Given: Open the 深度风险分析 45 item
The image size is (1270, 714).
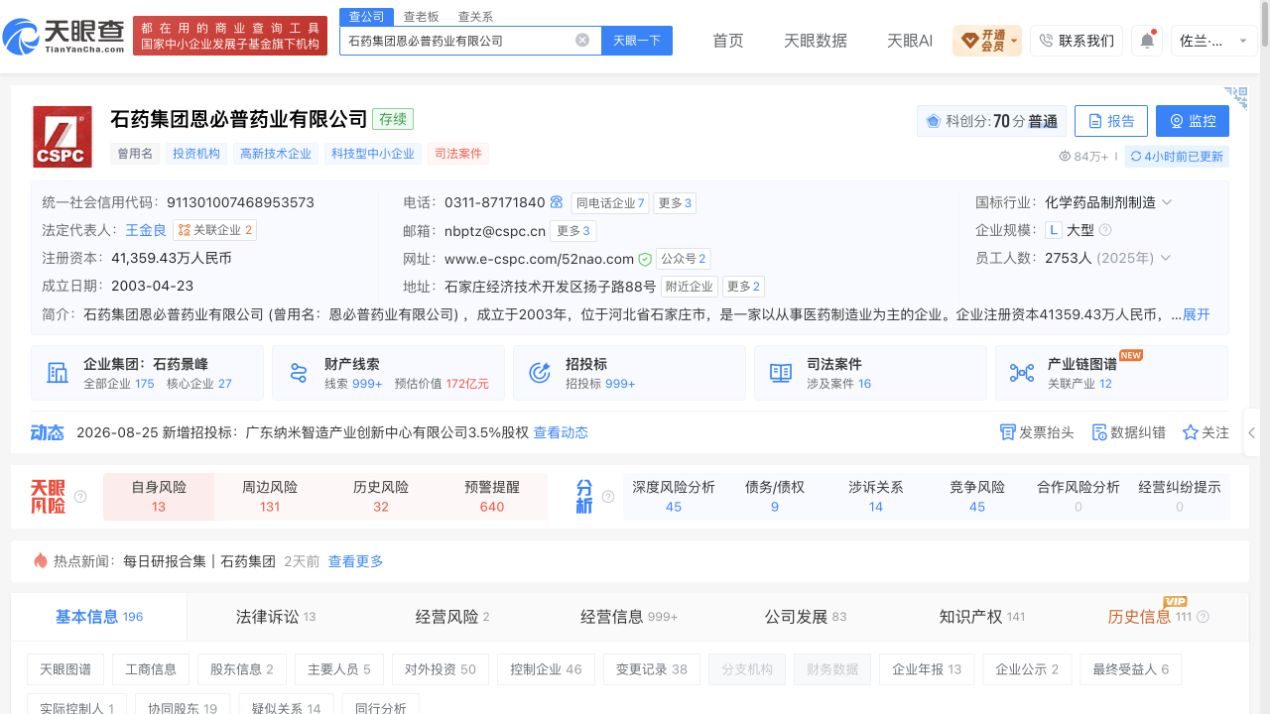Looking at the screenshot, I should (673, 497).
